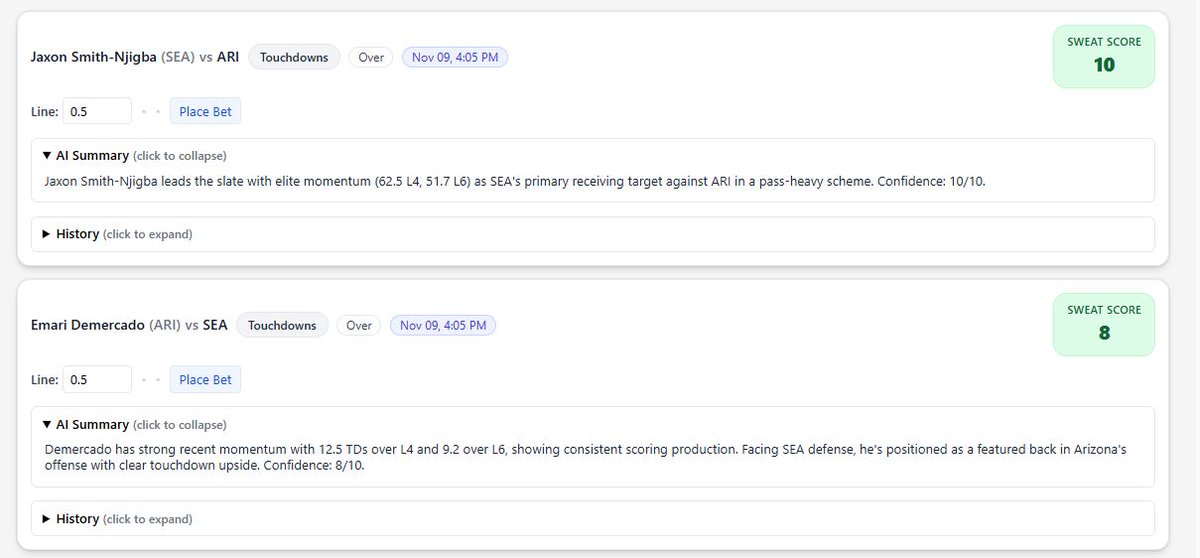Click Over tag on Smith-Njigba card
This screenshot has width=1200, height=558.
371,58
